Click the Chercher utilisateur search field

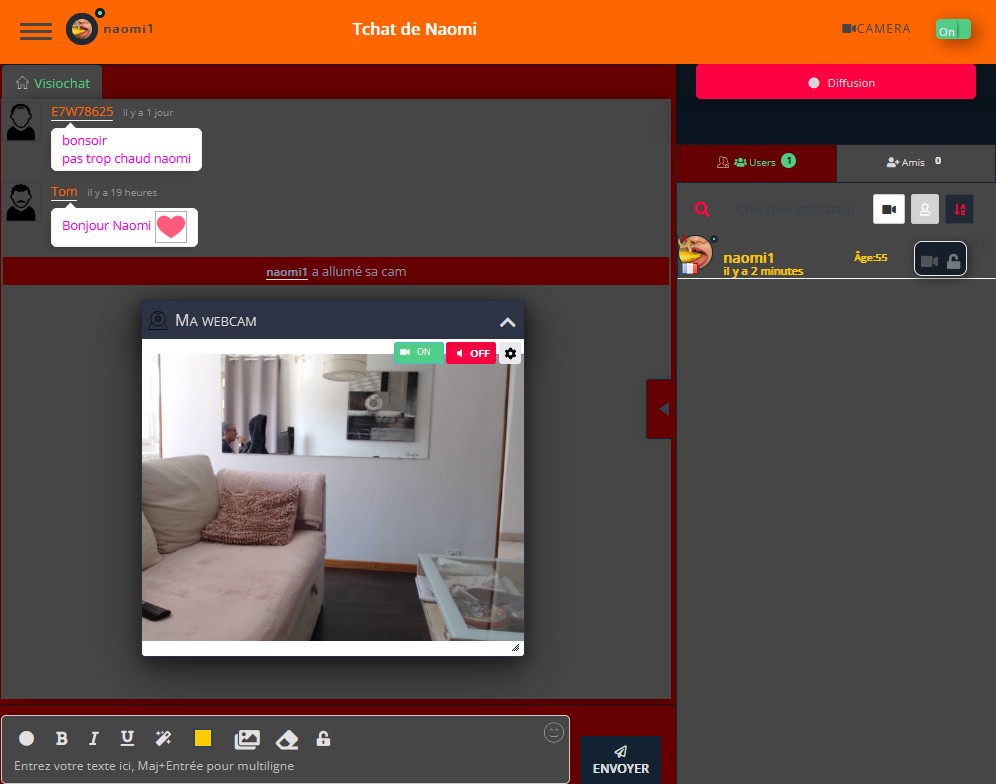[x=796, y=209]
